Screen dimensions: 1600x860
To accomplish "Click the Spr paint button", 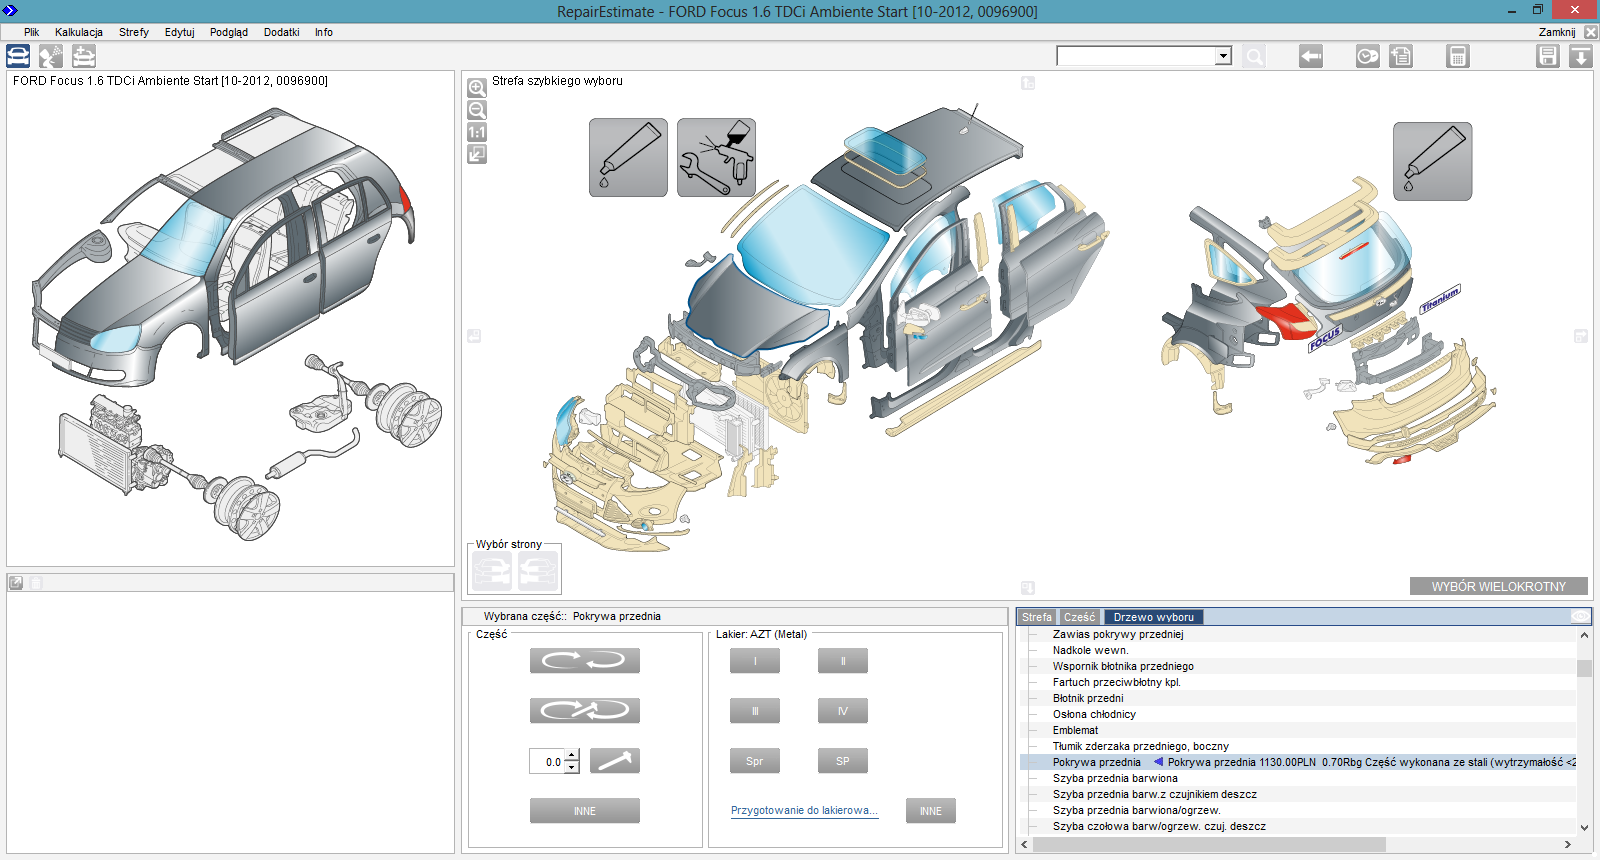I will click(x=755, y=761).
